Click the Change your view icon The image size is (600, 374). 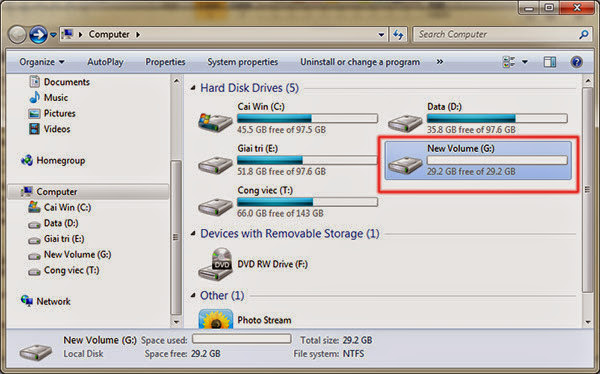pos(509,62)
